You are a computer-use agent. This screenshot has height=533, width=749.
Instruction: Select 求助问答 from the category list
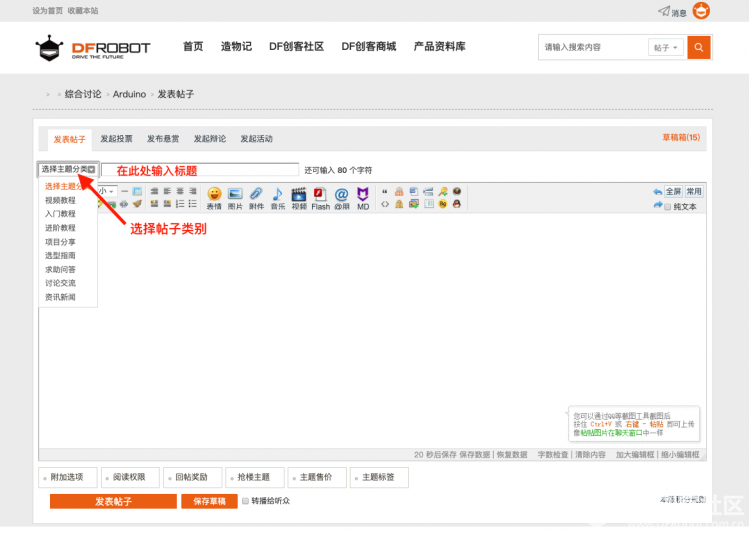click(x=60, y=270)
